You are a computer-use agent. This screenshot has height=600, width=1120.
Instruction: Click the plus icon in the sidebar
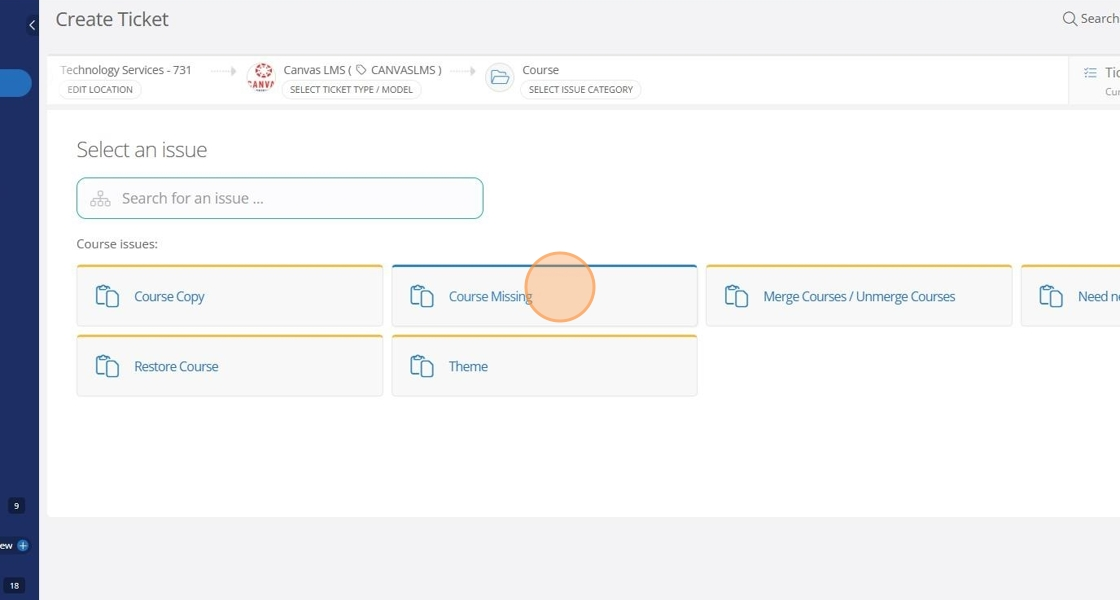click(23, 546)
